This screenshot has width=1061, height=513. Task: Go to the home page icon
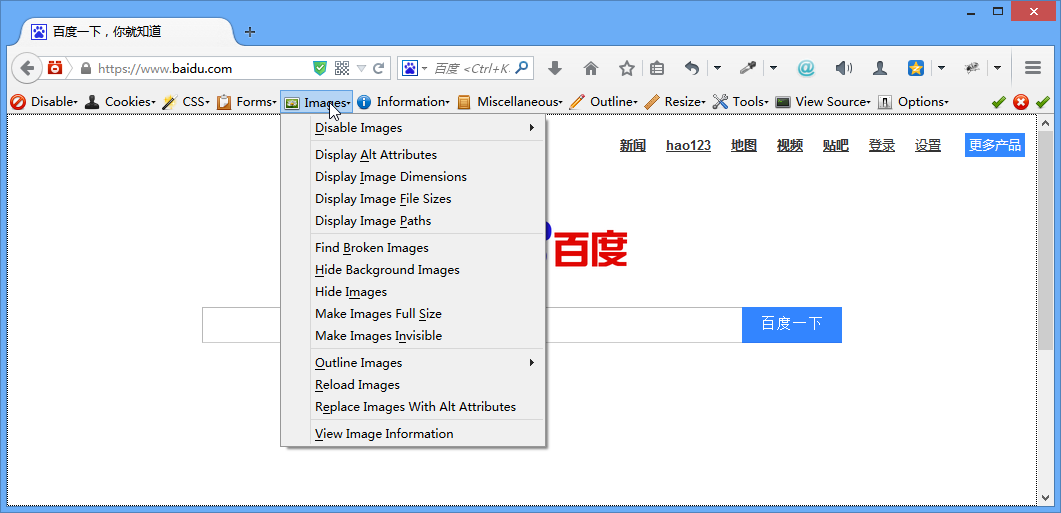pos(591,68)
